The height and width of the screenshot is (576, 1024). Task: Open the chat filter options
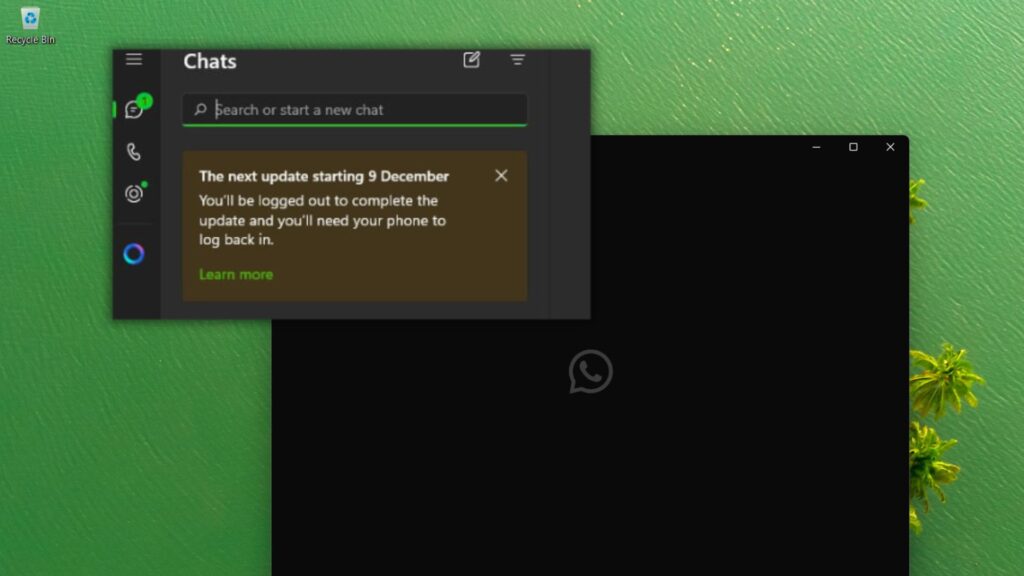[x=517, y=60]
